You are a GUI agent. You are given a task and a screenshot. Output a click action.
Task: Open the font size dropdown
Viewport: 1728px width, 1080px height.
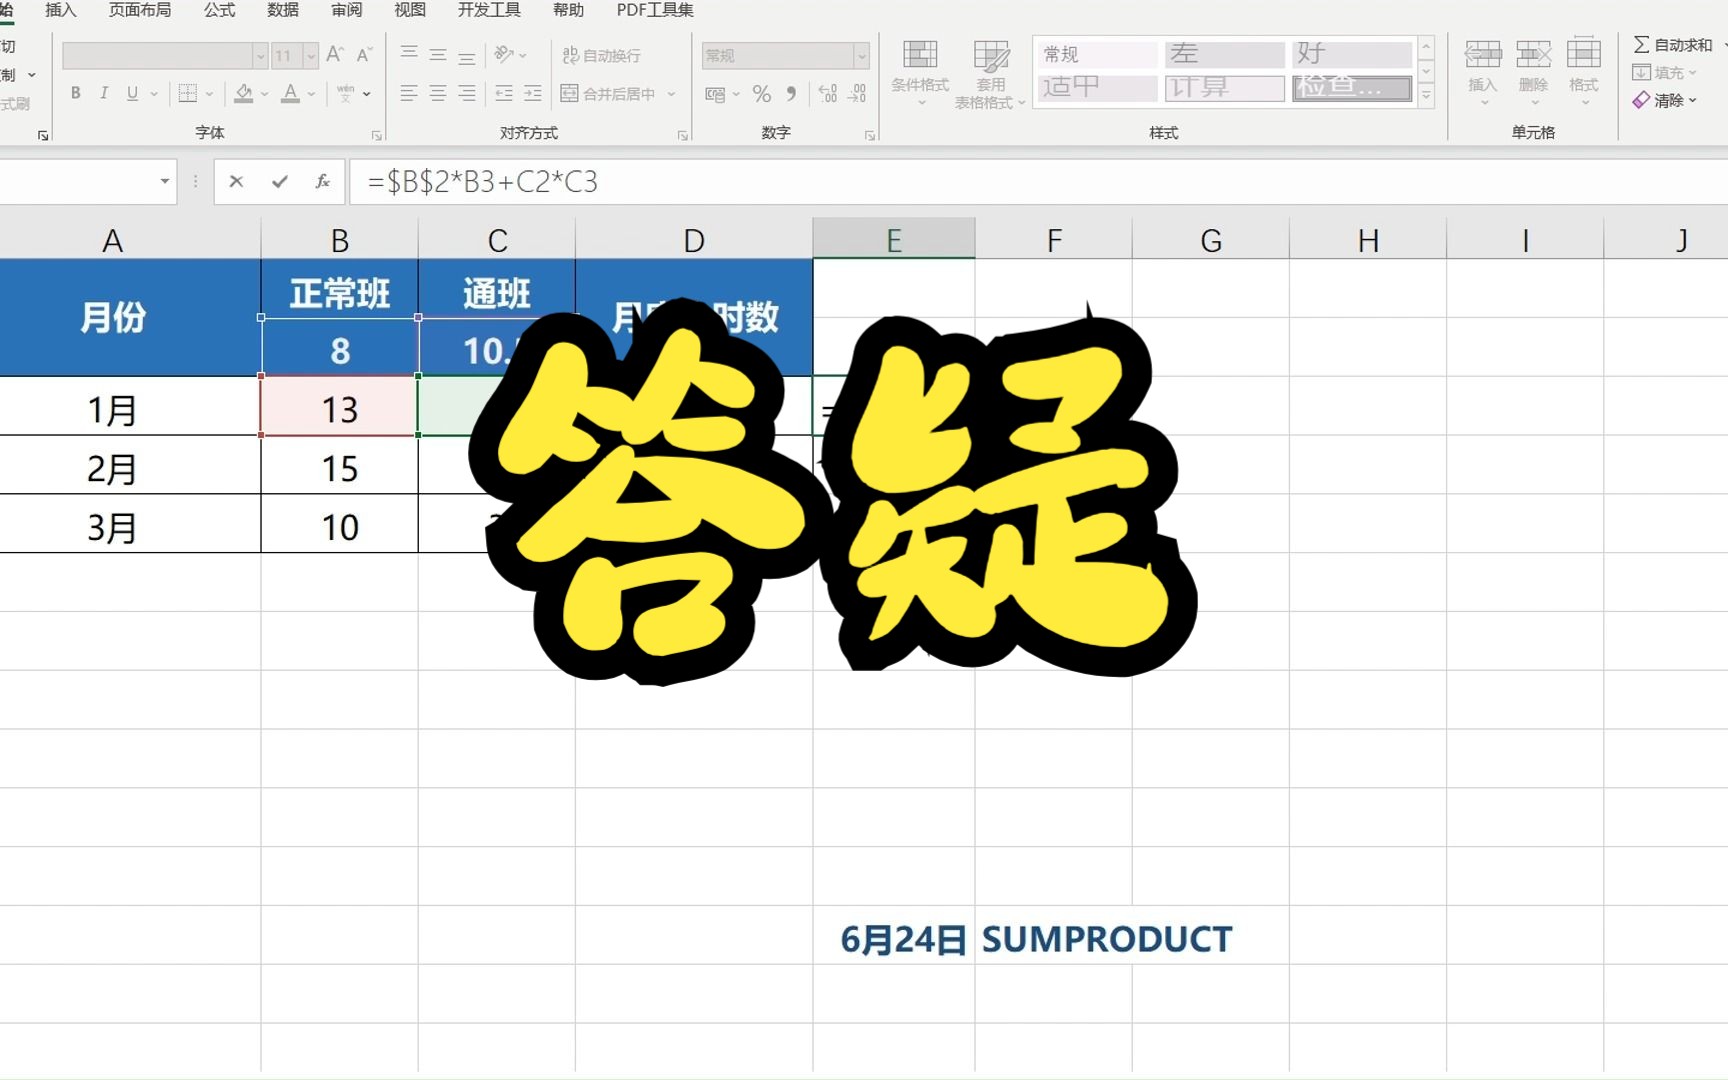click(x=311, y=55)
